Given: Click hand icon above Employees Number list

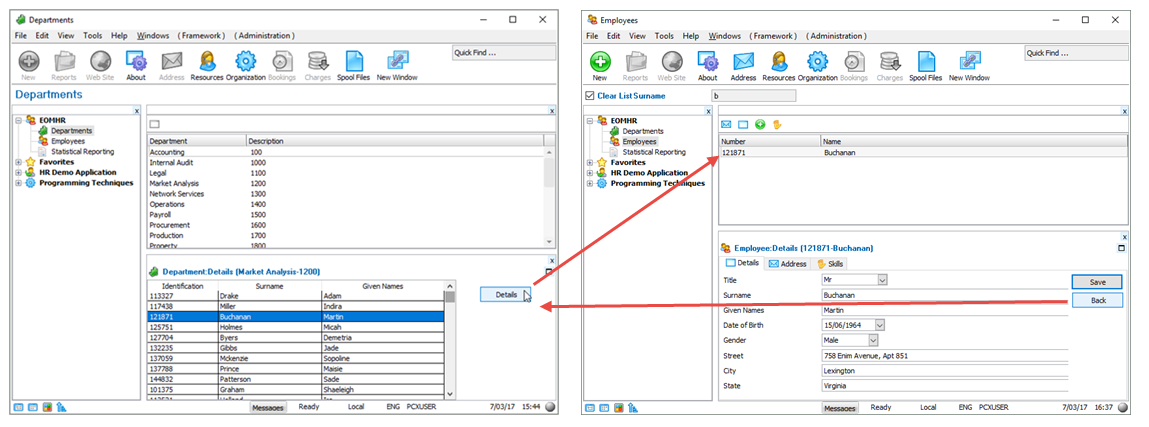Looking at the screenshot, I should point(777,125).
